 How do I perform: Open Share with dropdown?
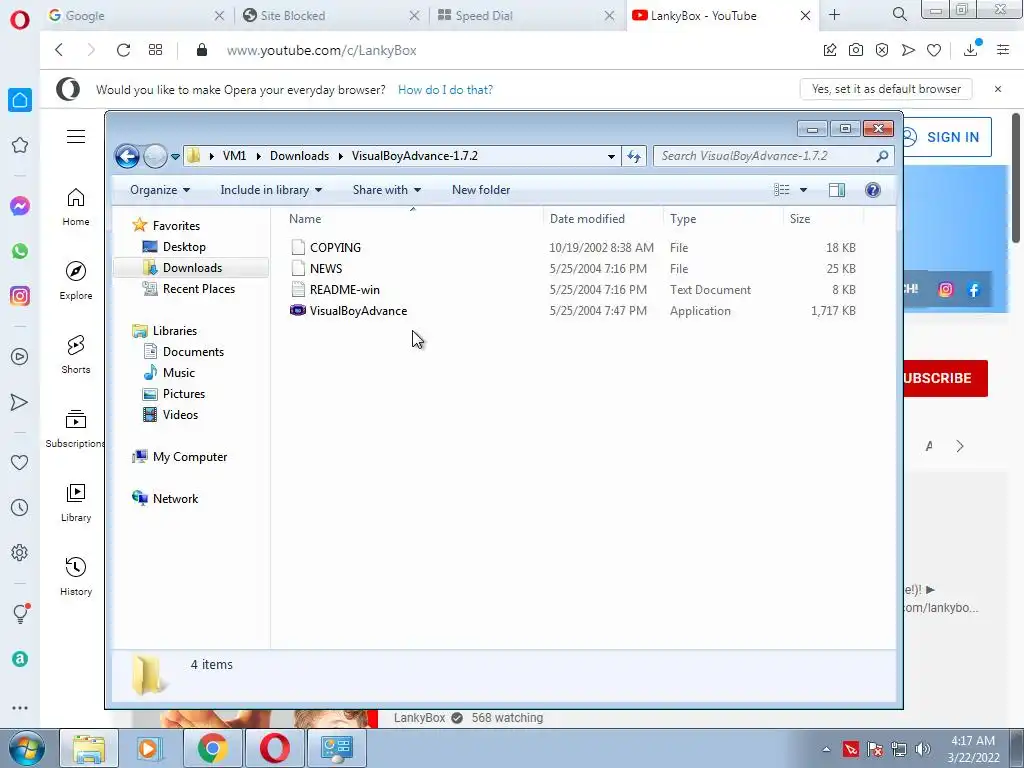click(387, 190)
